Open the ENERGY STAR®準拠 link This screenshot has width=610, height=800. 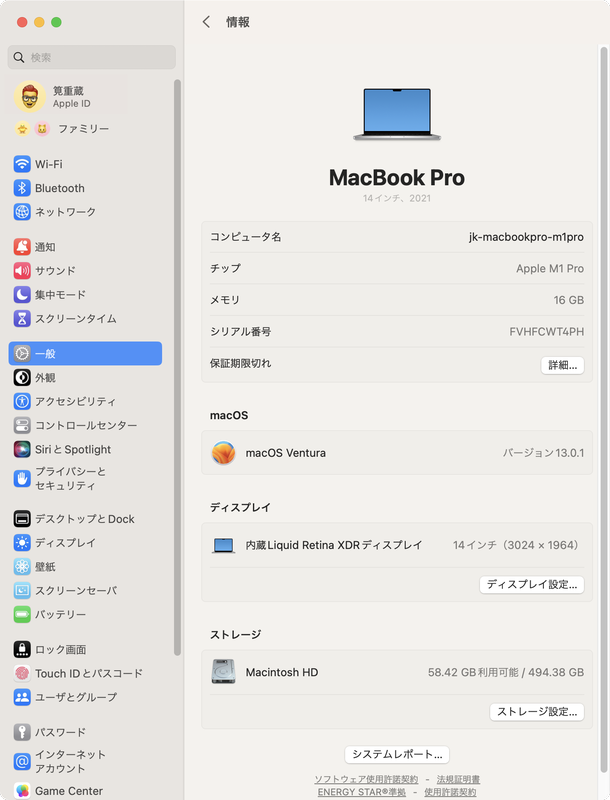point(362,792)
